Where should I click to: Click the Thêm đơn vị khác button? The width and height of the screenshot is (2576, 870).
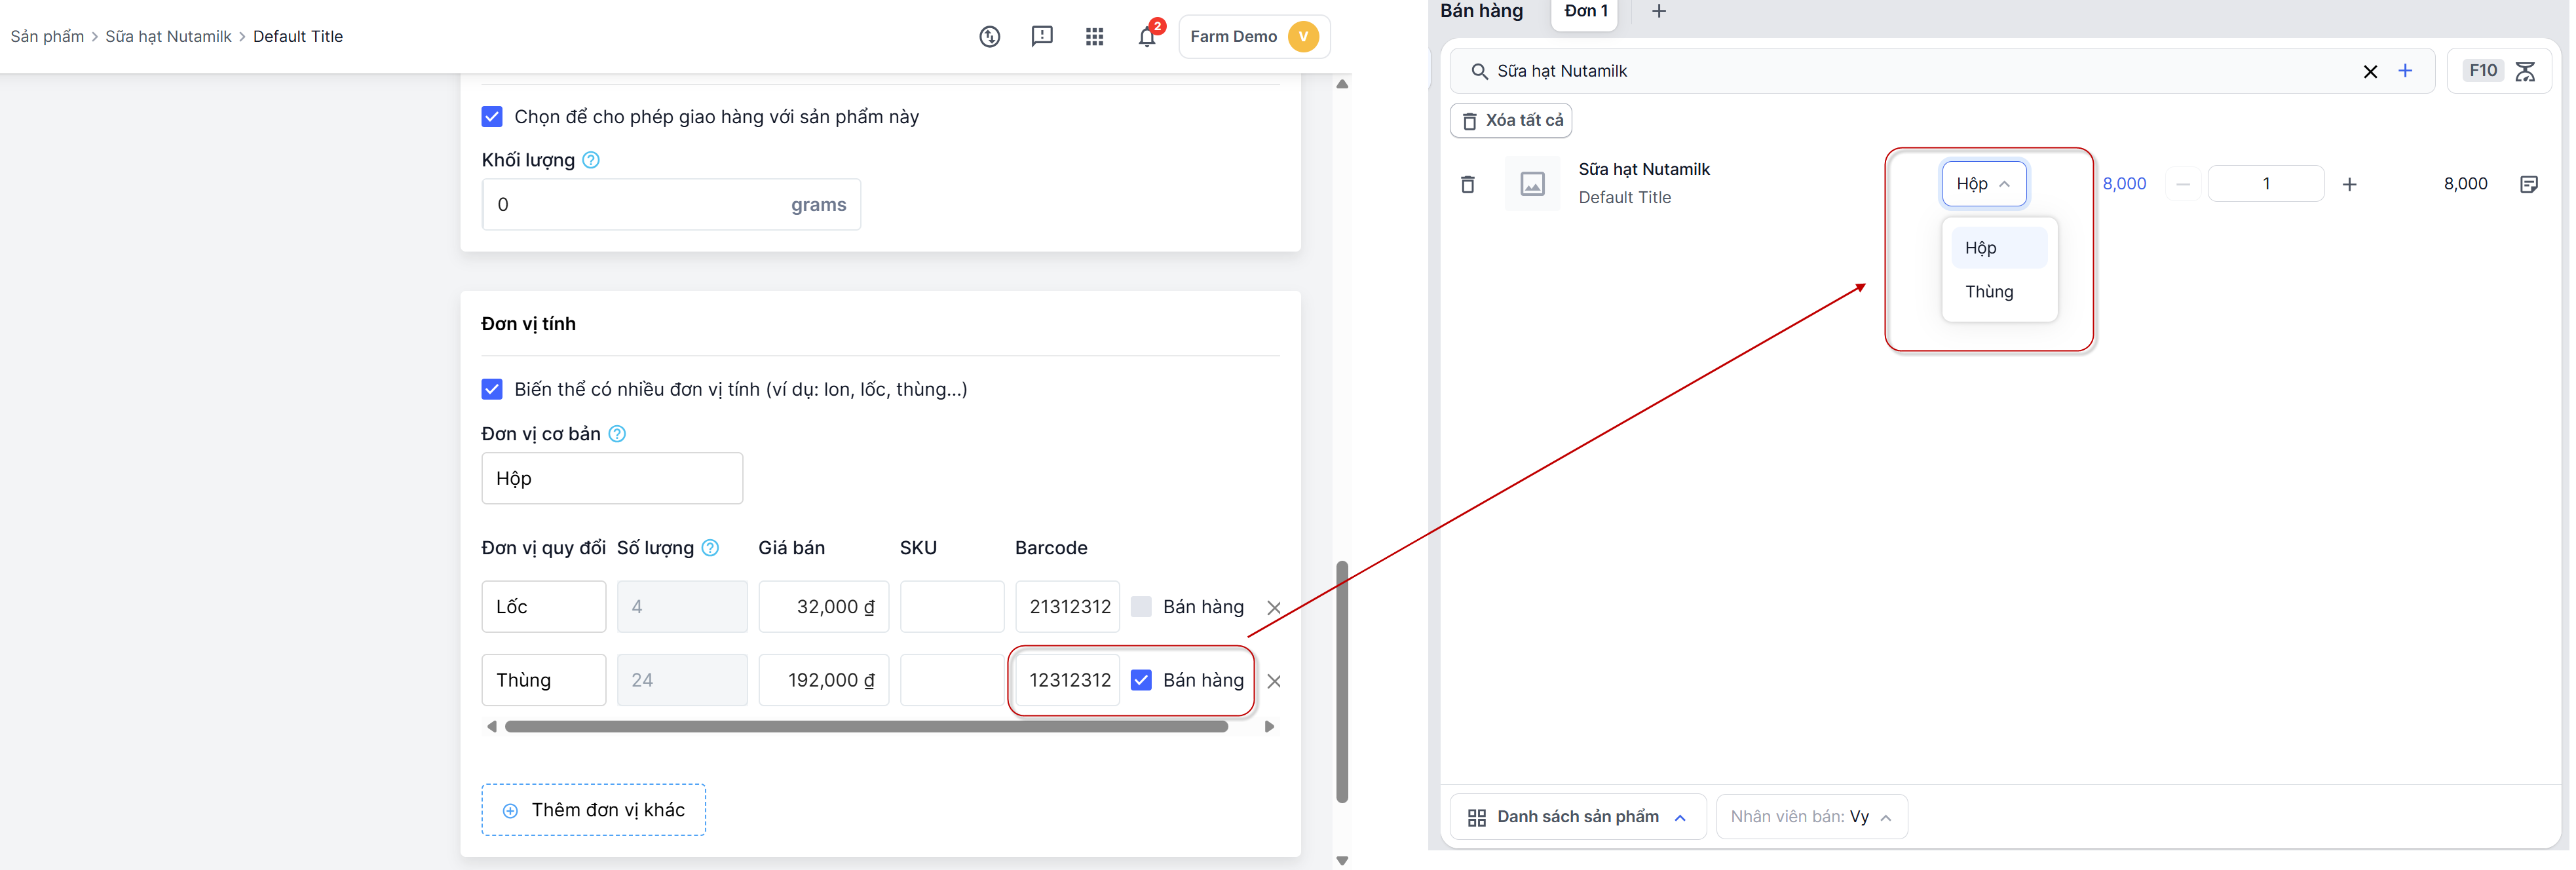[593, 810]
